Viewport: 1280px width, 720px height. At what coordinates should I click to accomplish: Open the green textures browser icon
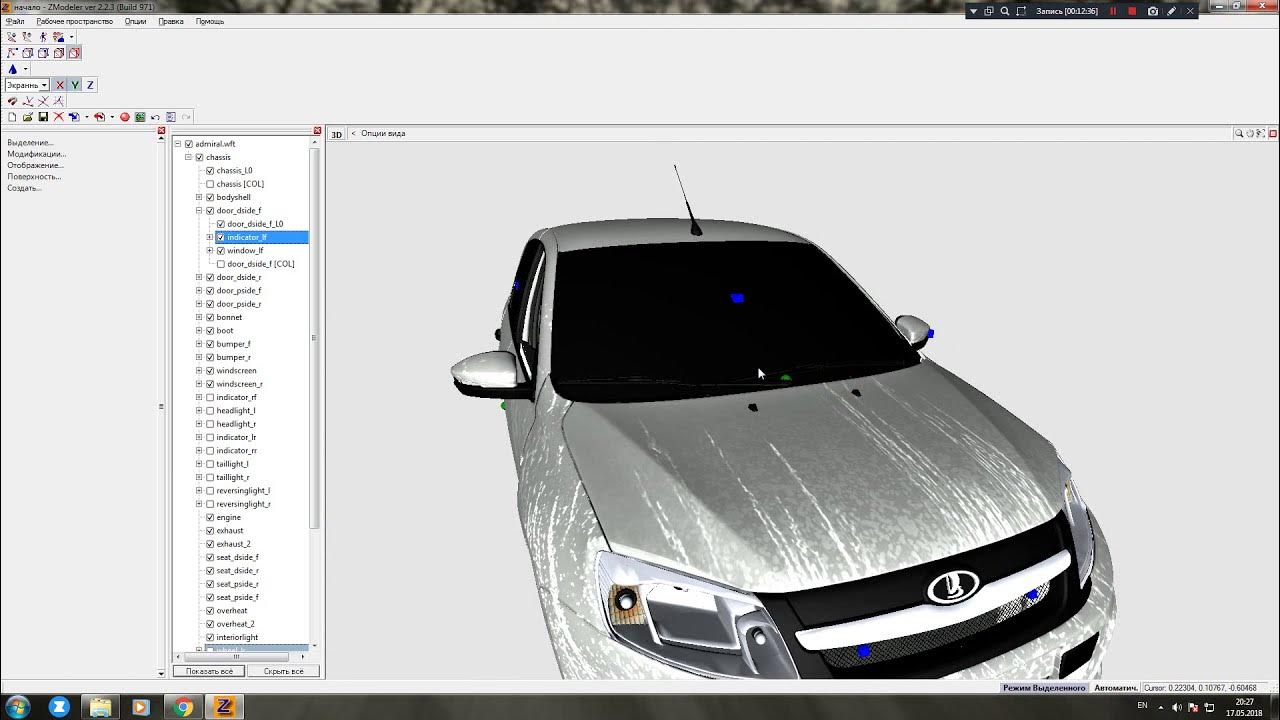click(140, 117)
